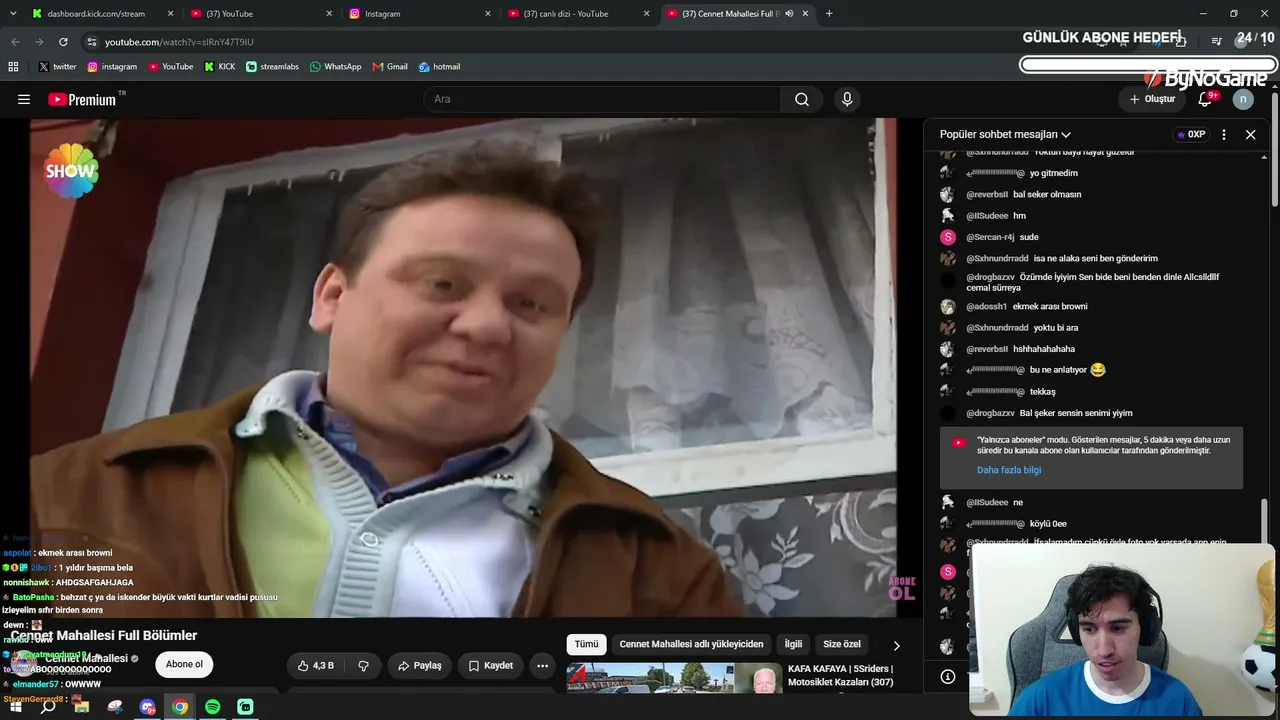Click the chat info icon below messages
This screenshot has height=720, width=1280.
coord(948,677)
